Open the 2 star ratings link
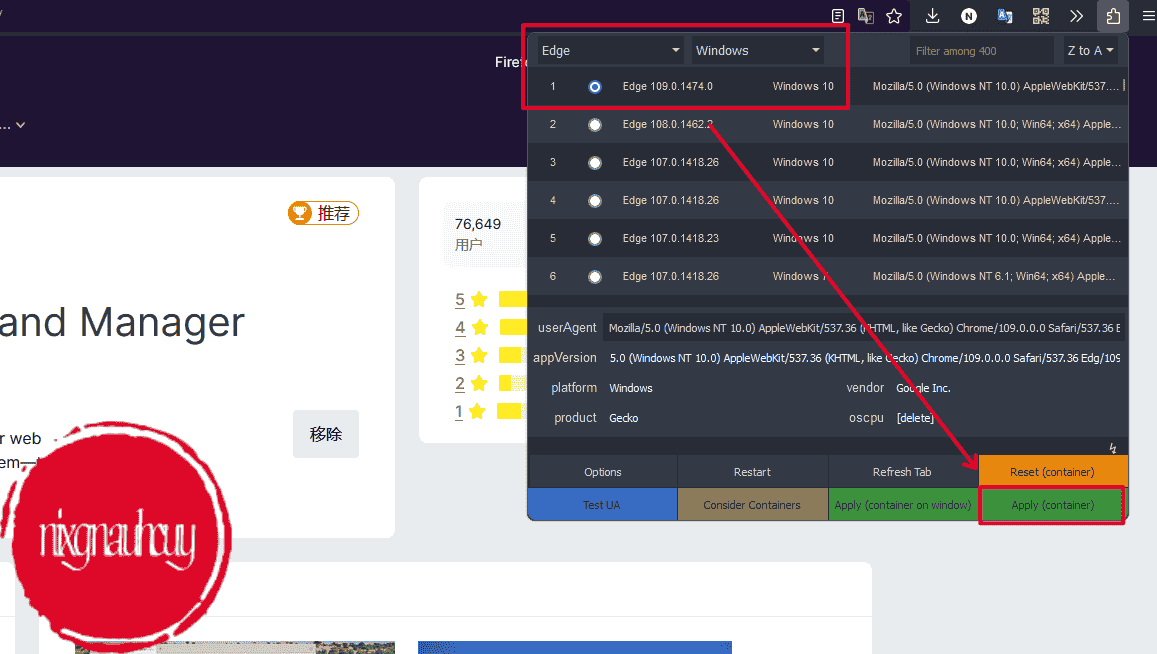The height and width of the screenshot is (654, 1157). (460, 384)
